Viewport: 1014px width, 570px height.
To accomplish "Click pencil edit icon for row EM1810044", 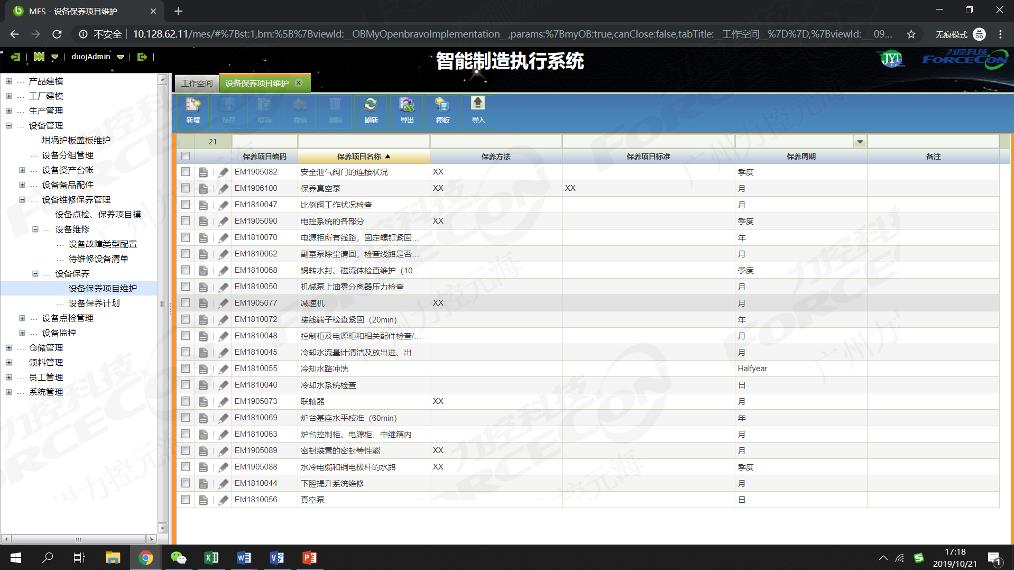I will tap(223, 483).
